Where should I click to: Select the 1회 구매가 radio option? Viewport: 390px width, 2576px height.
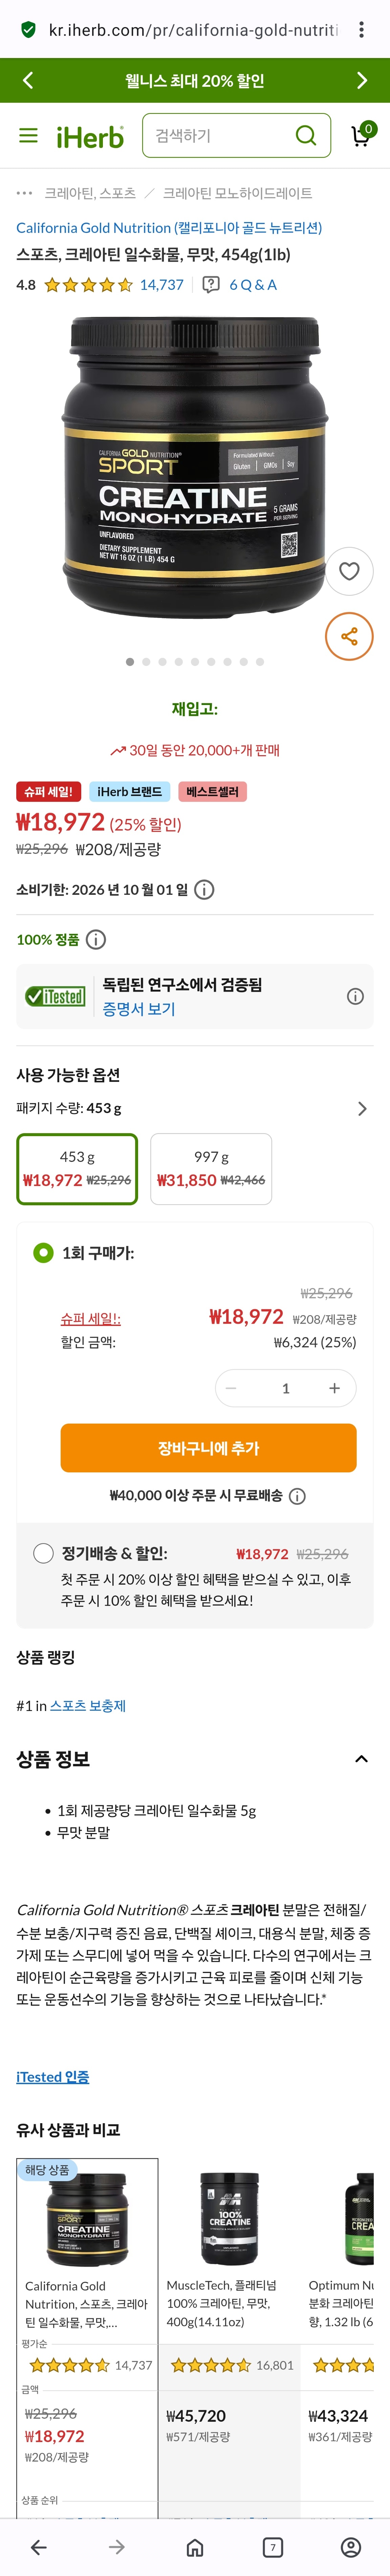[43, 1252]
